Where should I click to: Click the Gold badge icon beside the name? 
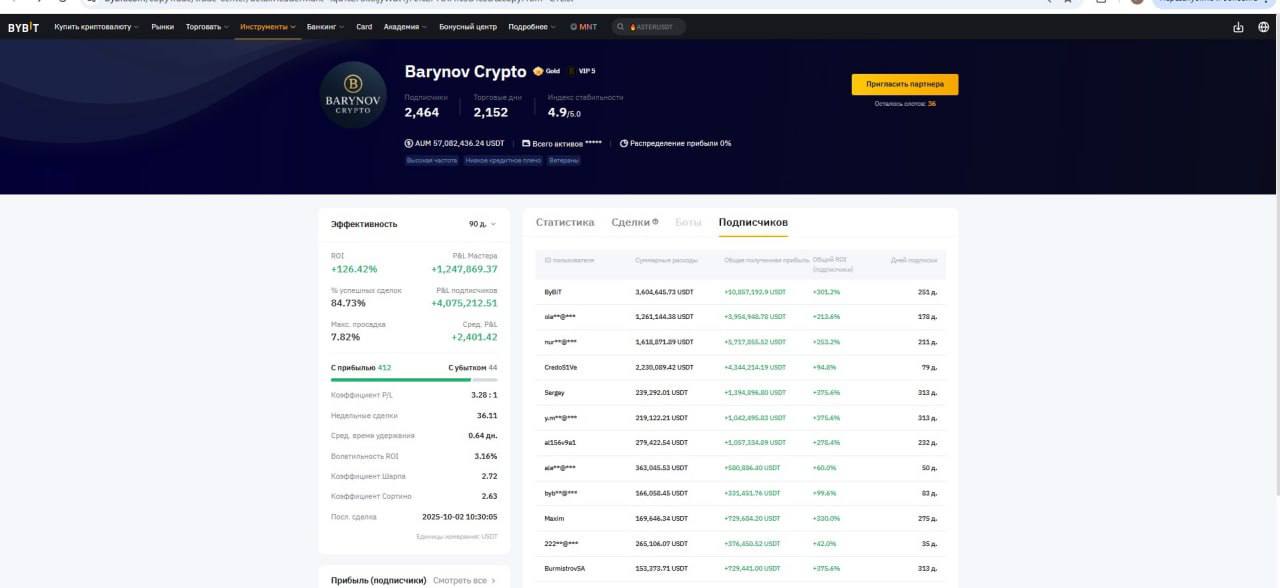pos(538,71)
